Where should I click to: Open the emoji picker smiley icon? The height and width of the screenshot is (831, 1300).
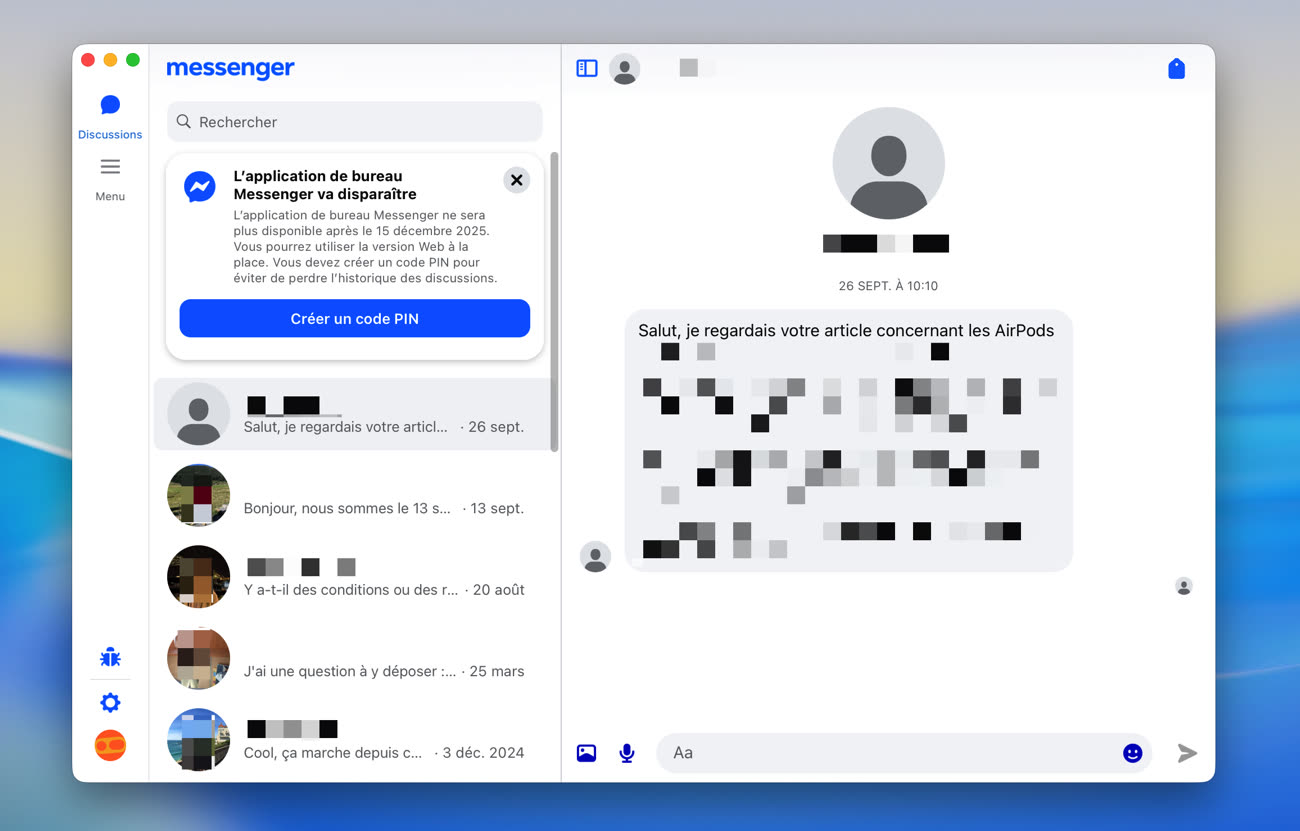coord(1132,753)
